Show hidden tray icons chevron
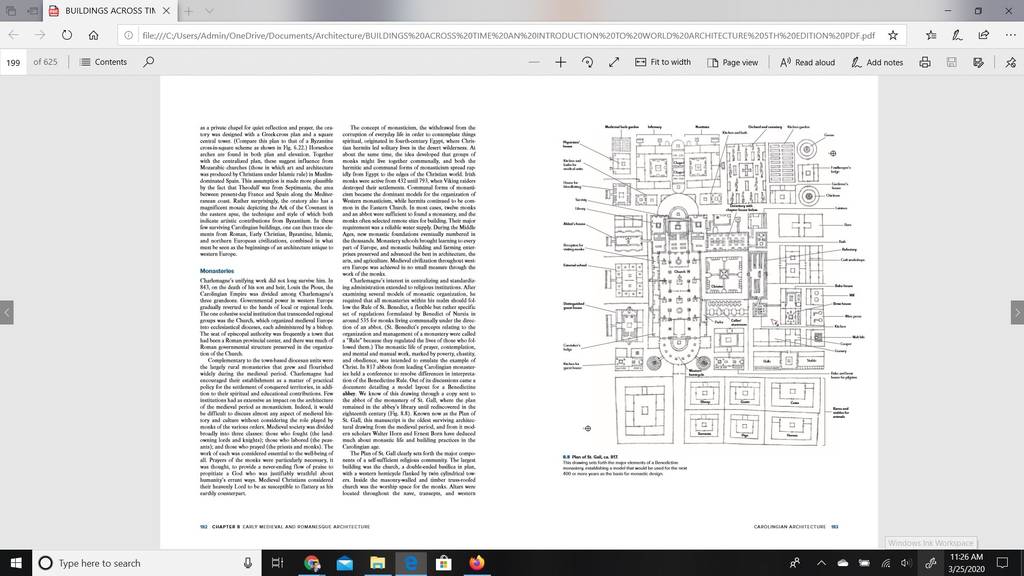Image resolution: width=1024 pixels, height=576 pixels. tap(821, 563)
